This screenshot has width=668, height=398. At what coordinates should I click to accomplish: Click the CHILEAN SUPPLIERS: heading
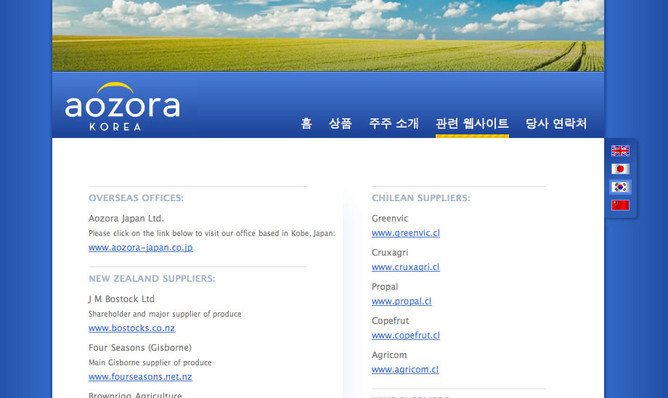tap(421, 198)
